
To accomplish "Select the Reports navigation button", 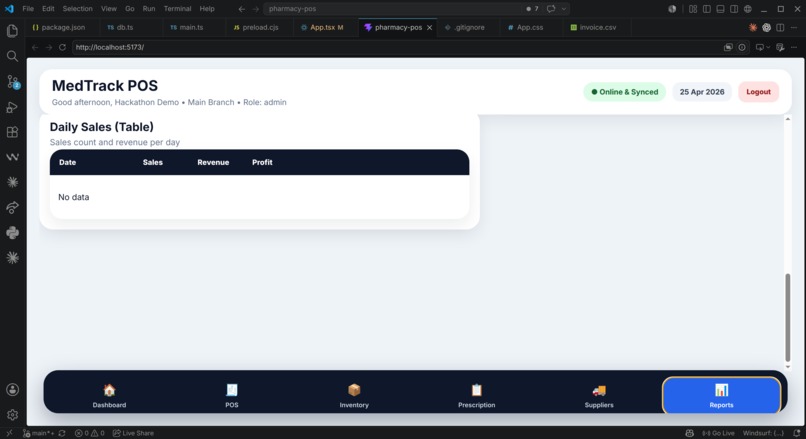I will pyautogui.click(x=721, y=395).
